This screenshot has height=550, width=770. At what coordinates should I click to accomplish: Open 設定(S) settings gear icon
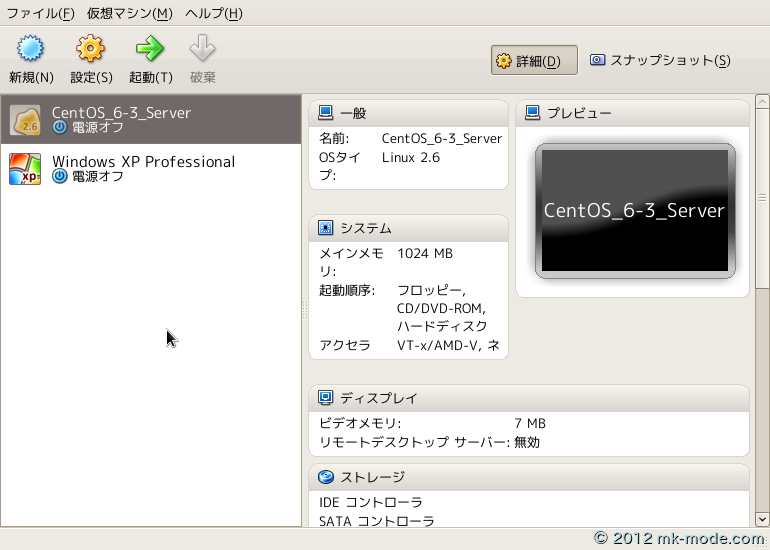pos(91,49)
